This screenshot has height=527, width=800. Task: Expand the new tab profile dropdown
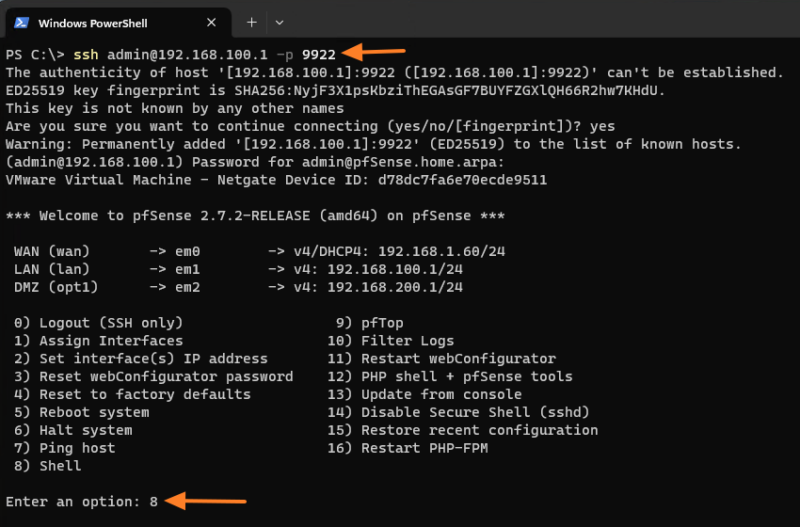(x=279, y=21)
